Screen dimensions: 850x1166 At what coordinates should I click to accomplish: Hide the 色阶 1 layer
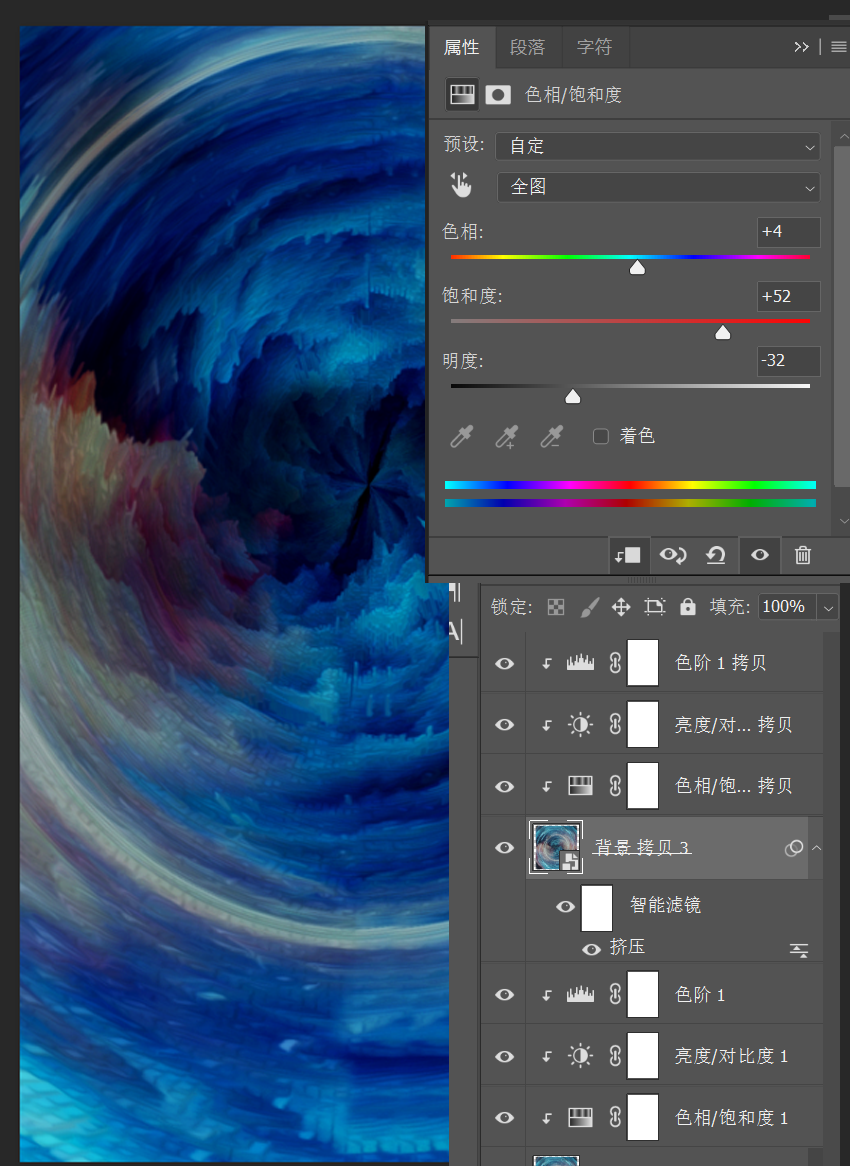(504, 995)
